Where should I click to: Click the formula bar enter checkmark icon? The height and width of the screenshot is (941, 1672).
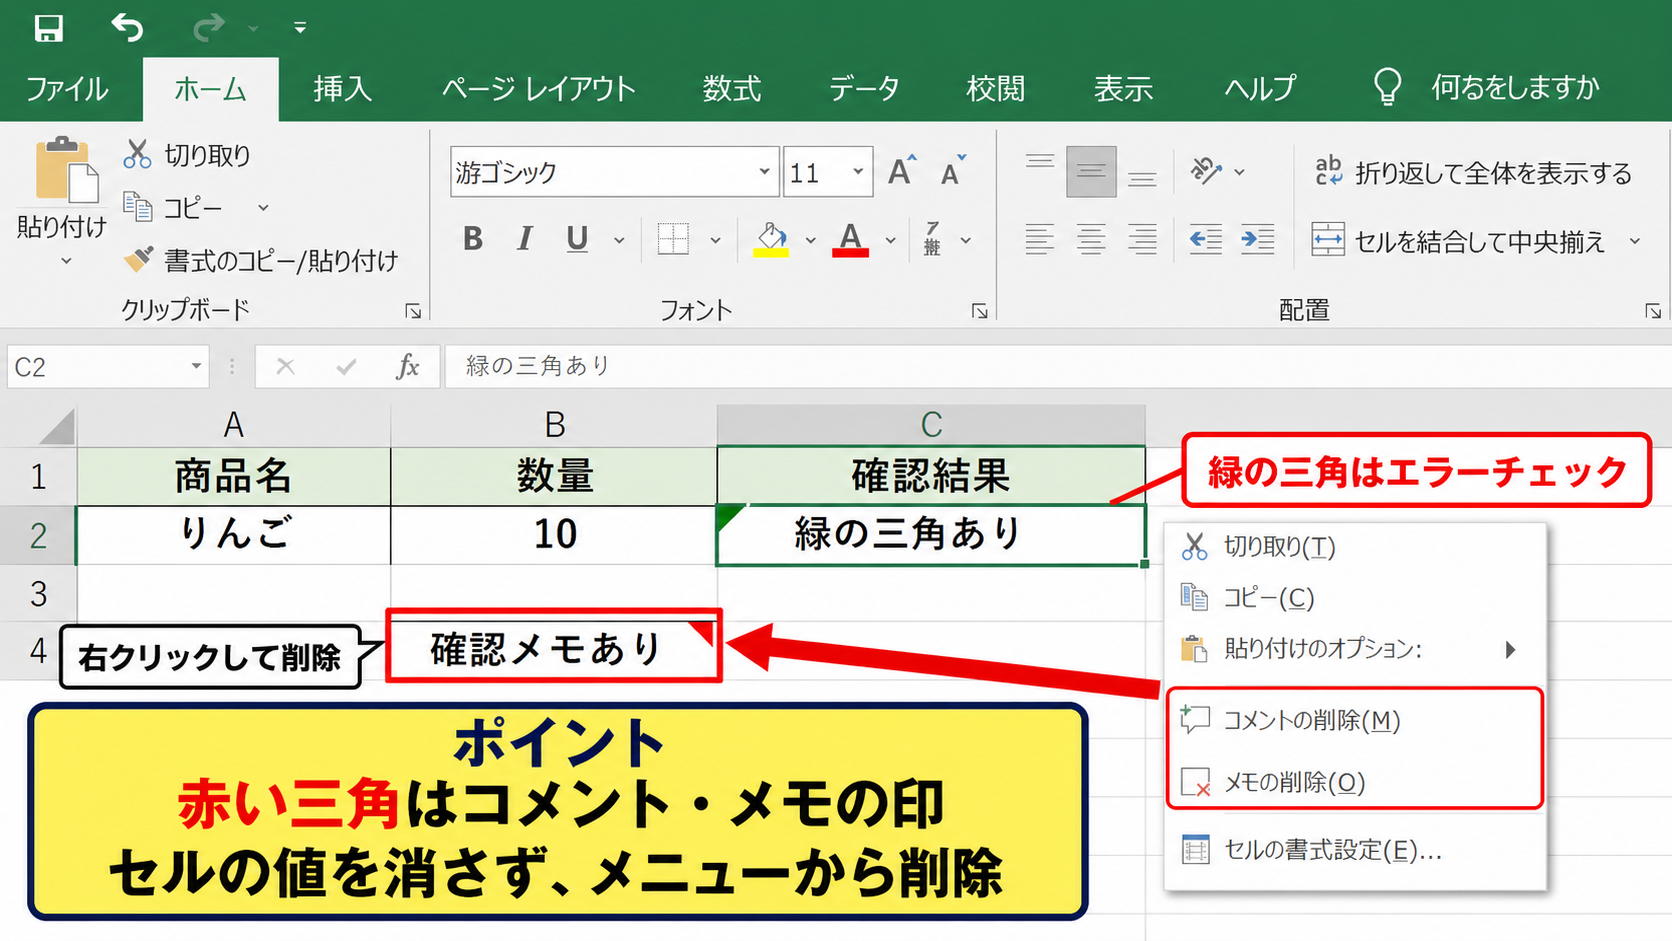(x=346, y=367)
